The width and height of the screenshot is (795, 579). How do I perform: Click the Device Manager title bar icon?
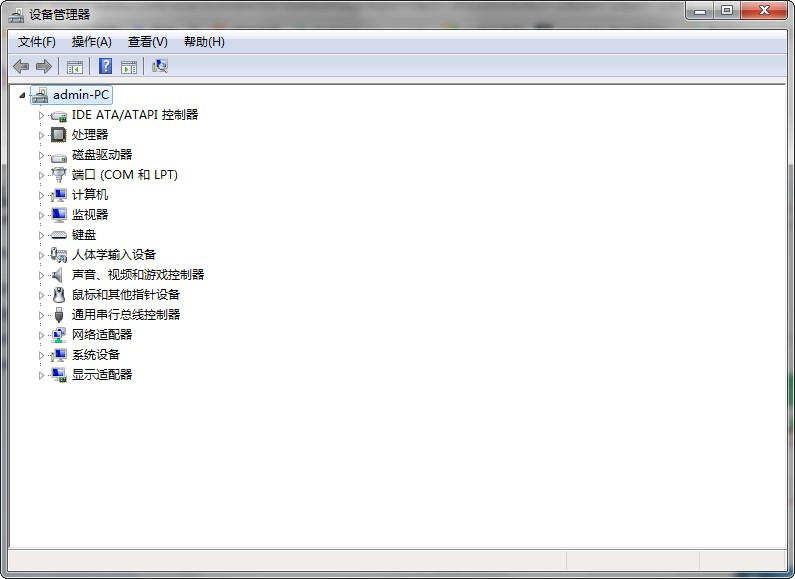point(17,15)
